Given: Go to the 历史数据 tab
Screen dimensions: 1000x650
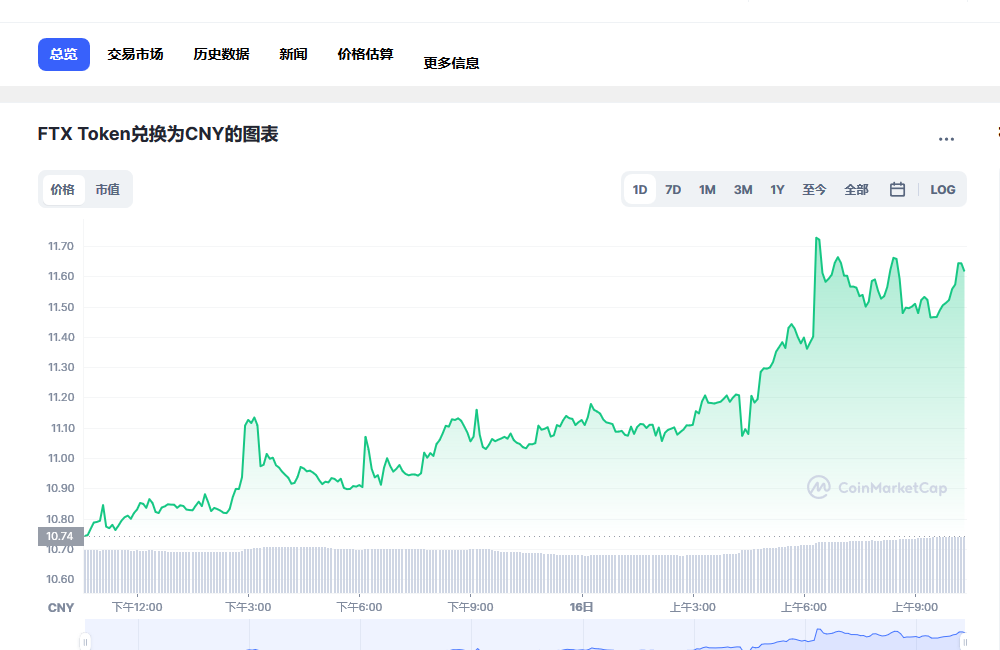Looking at the screenshot, I should [221, 54].
